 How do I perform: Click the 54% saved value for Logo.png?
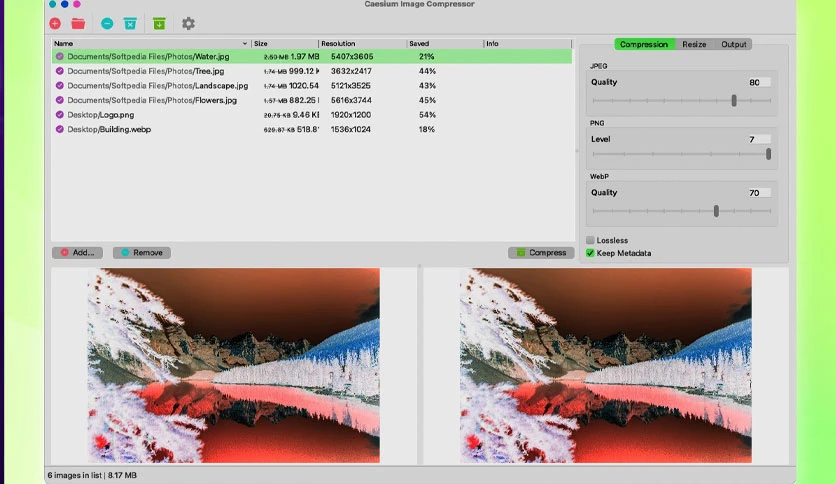(x=427, y=115)
